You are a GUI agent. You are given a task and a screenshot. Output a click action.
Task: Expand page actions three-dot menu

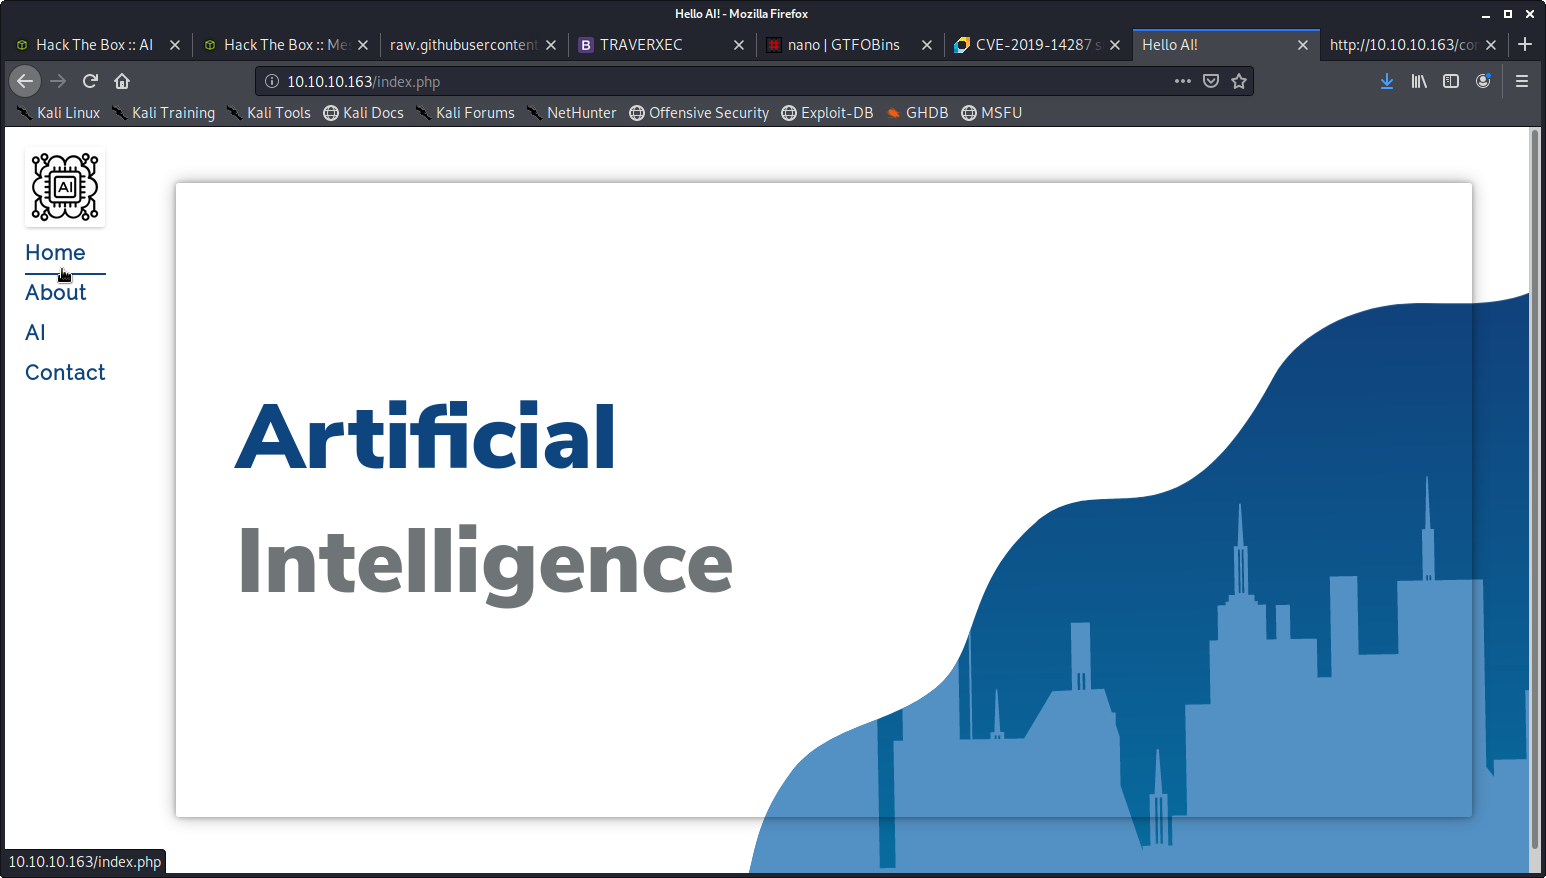pos(1183,81)
